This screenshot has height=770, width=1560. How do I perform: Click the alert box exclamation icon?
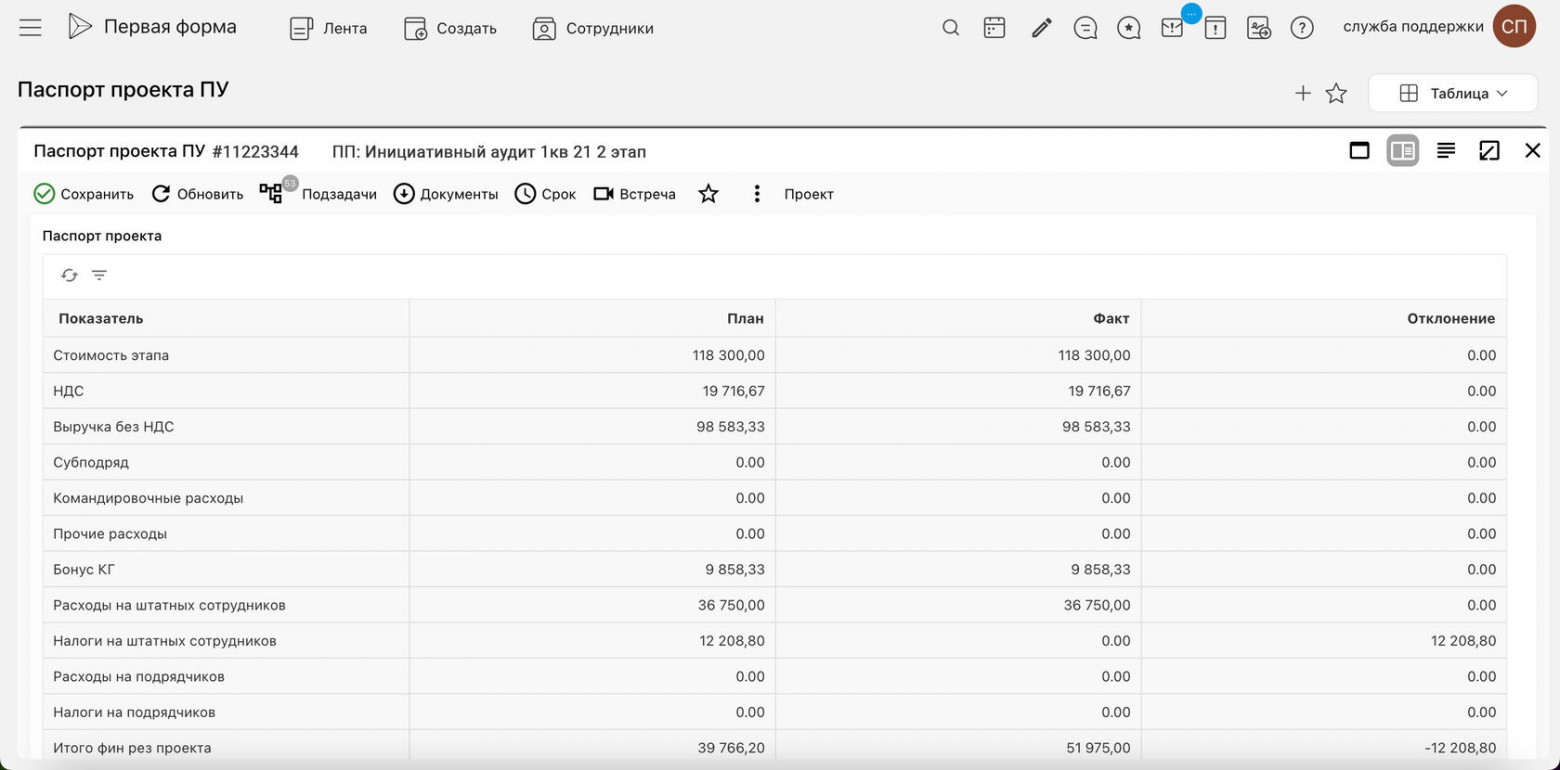coord(1215,28)
